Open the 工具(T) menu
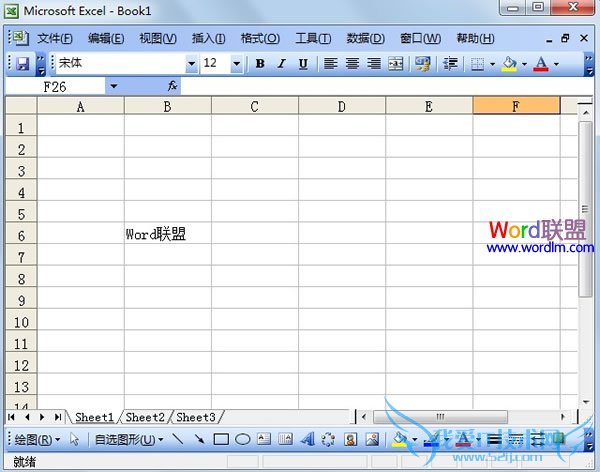The image size is (600, 472). (313, 38)
